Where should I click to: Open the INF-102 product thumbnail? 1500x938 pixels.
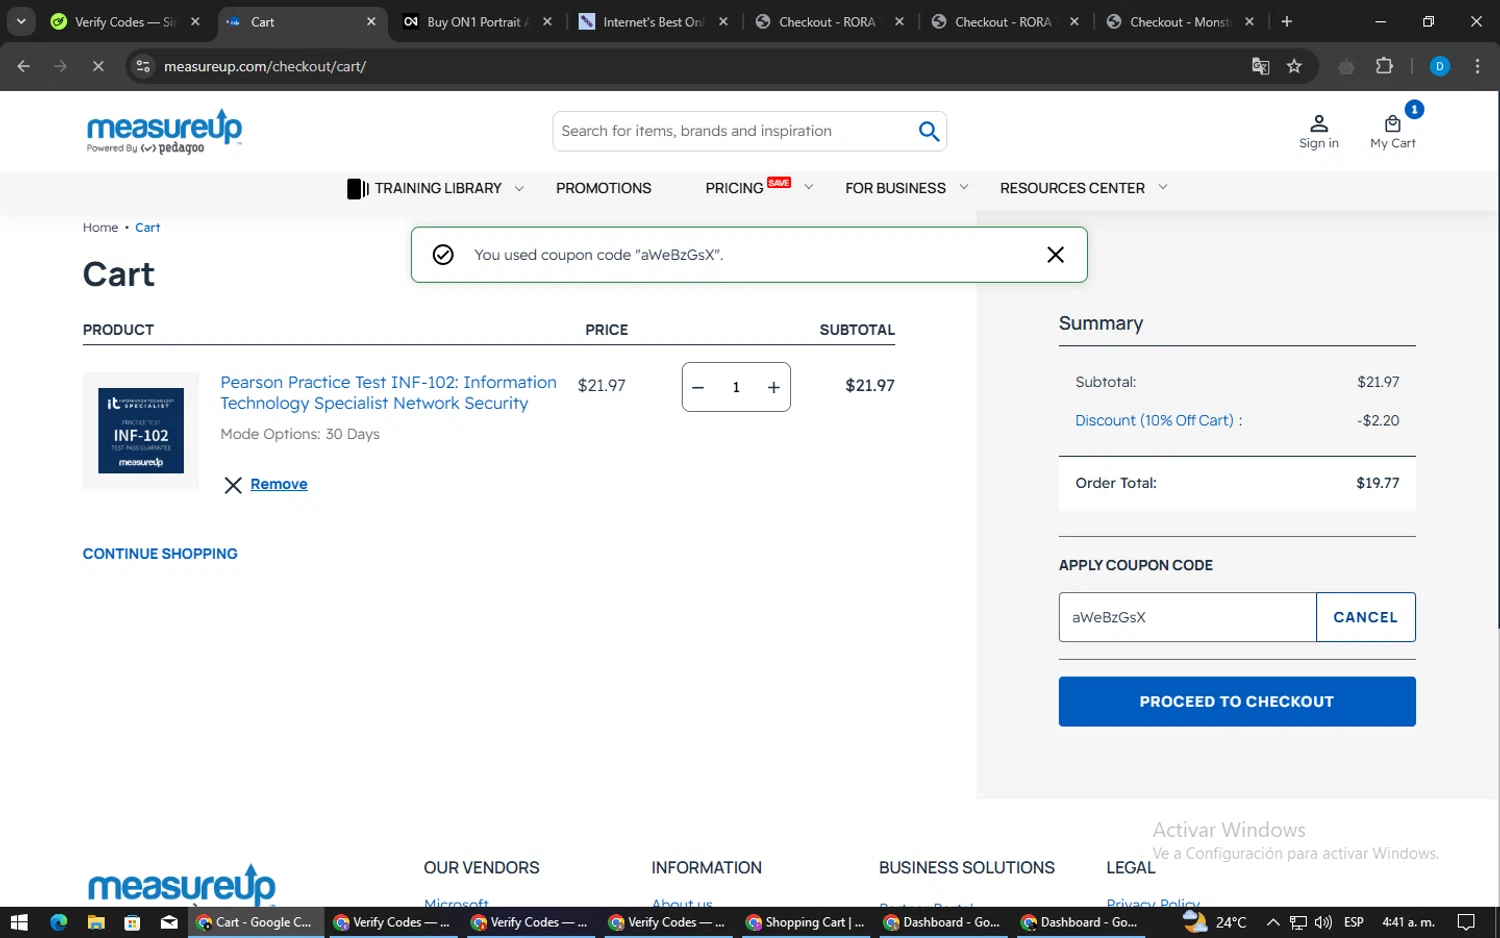141,431
